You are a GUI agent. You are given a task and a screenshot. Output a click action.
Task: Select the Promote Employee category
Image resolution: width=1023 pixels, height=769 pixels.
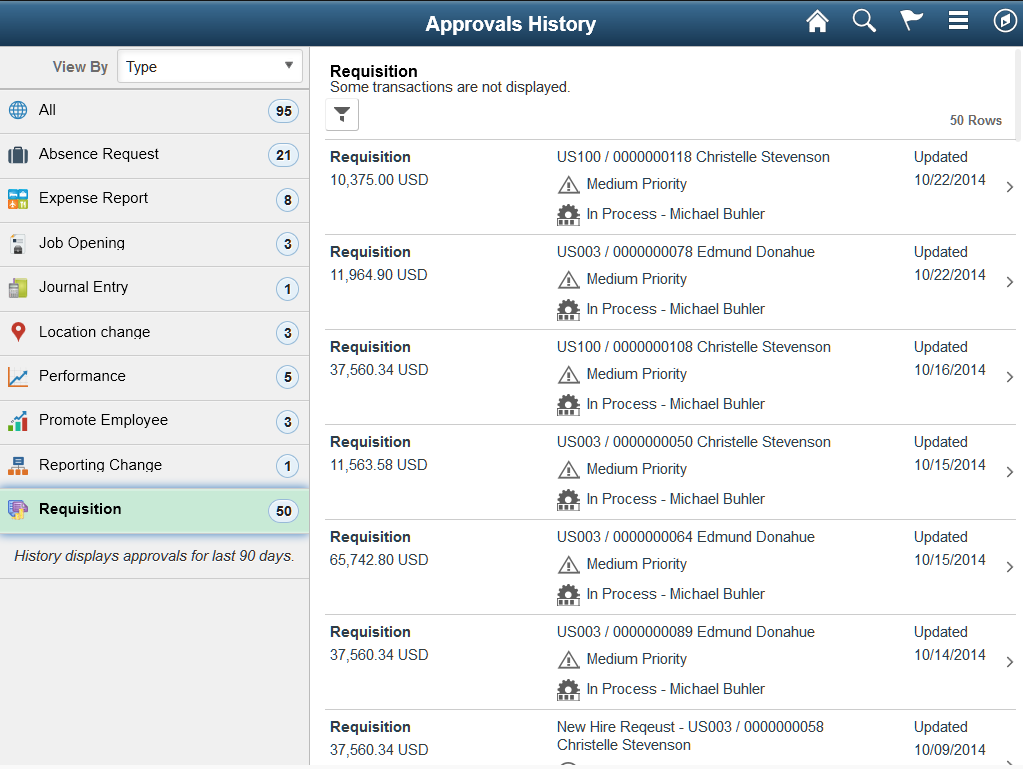point(155,421)
